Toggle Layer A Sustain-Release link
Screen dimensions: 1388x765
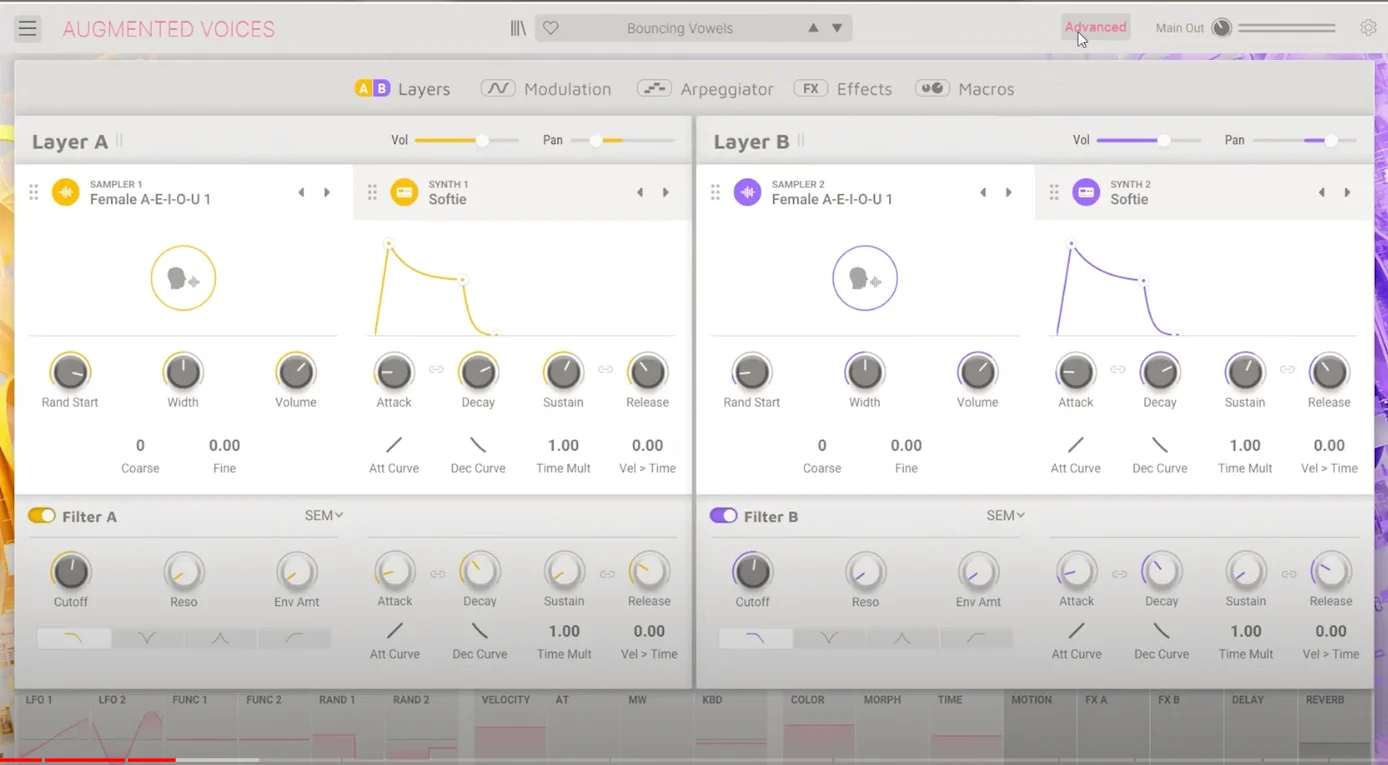point(606,370)
